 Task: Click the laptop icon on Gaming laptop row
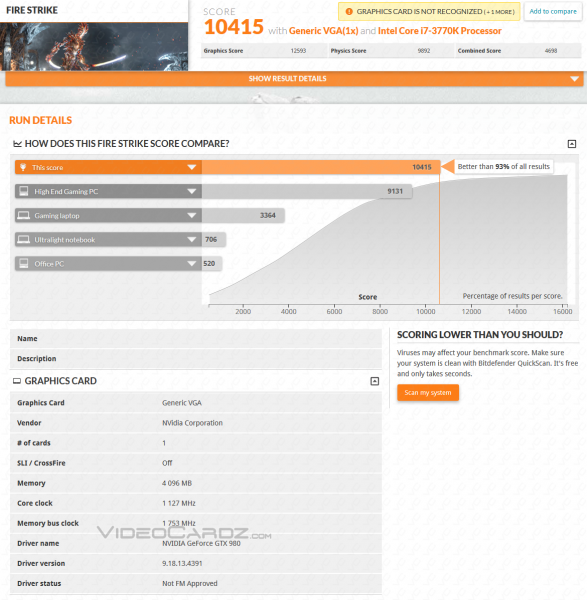24,215
